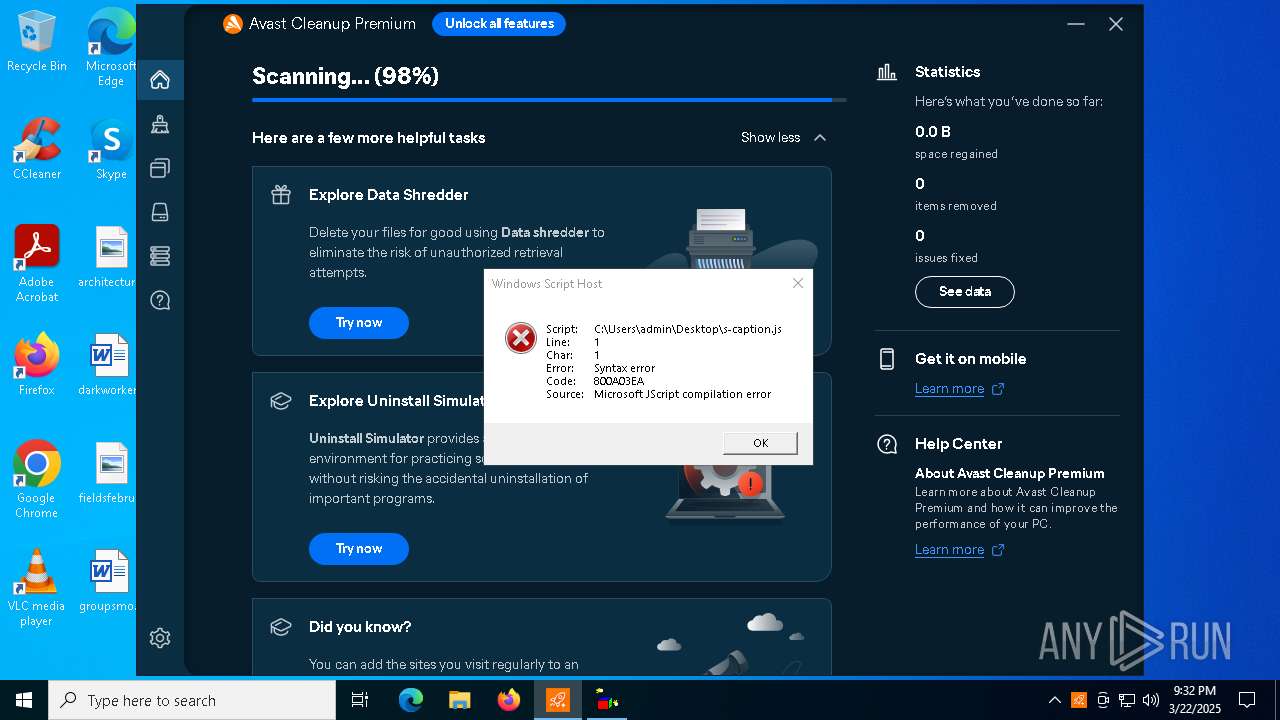Open Google Chrome desktop icon

coord(37,480)
